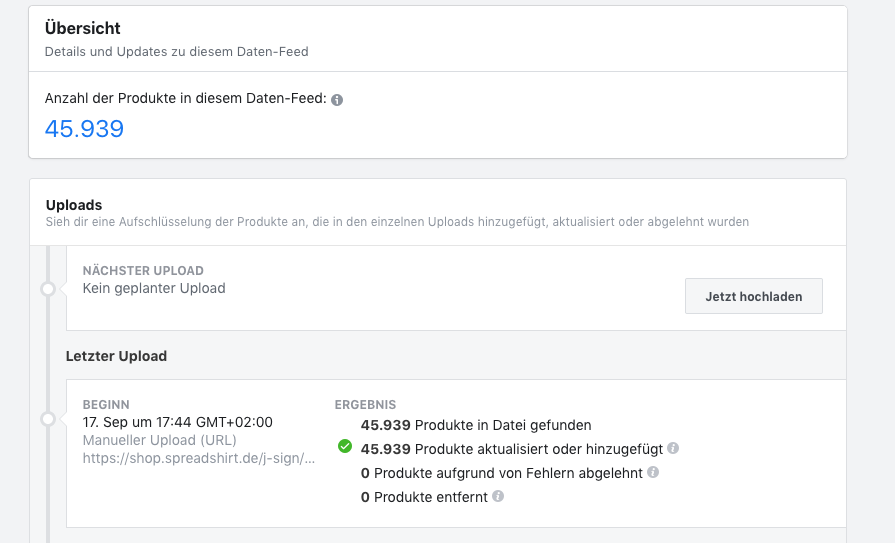Screen dimensions: 895x543
Task: Click the "Übersicht" section heading
Action: (82, 28)
